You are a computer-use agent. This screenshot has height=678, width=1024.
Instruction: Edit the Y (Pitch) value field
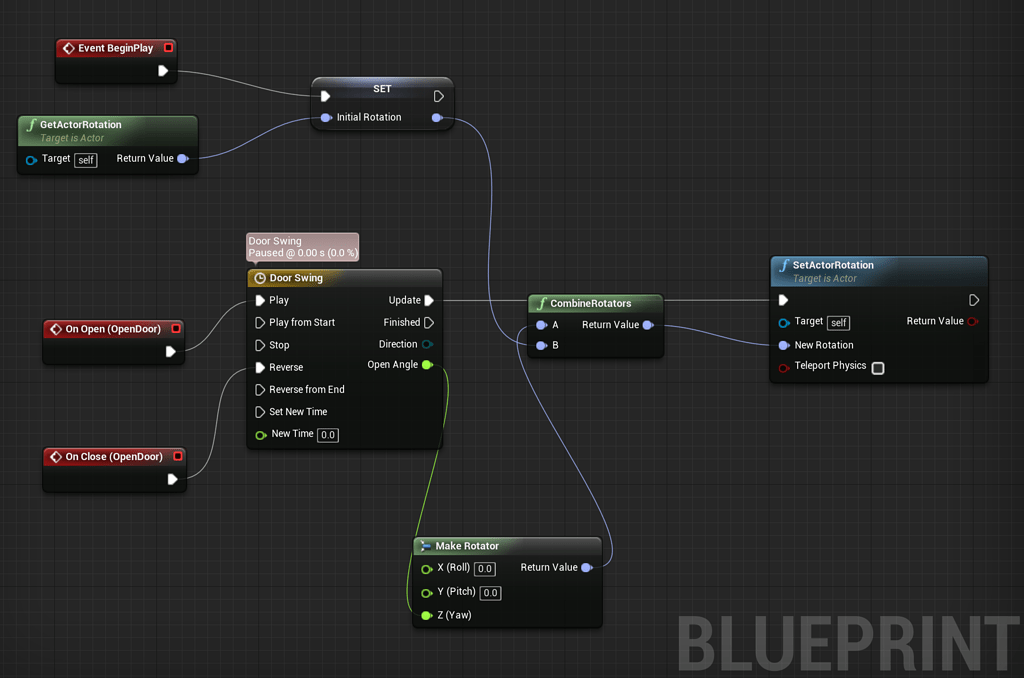pyautogui.click(x=490, y=593)
